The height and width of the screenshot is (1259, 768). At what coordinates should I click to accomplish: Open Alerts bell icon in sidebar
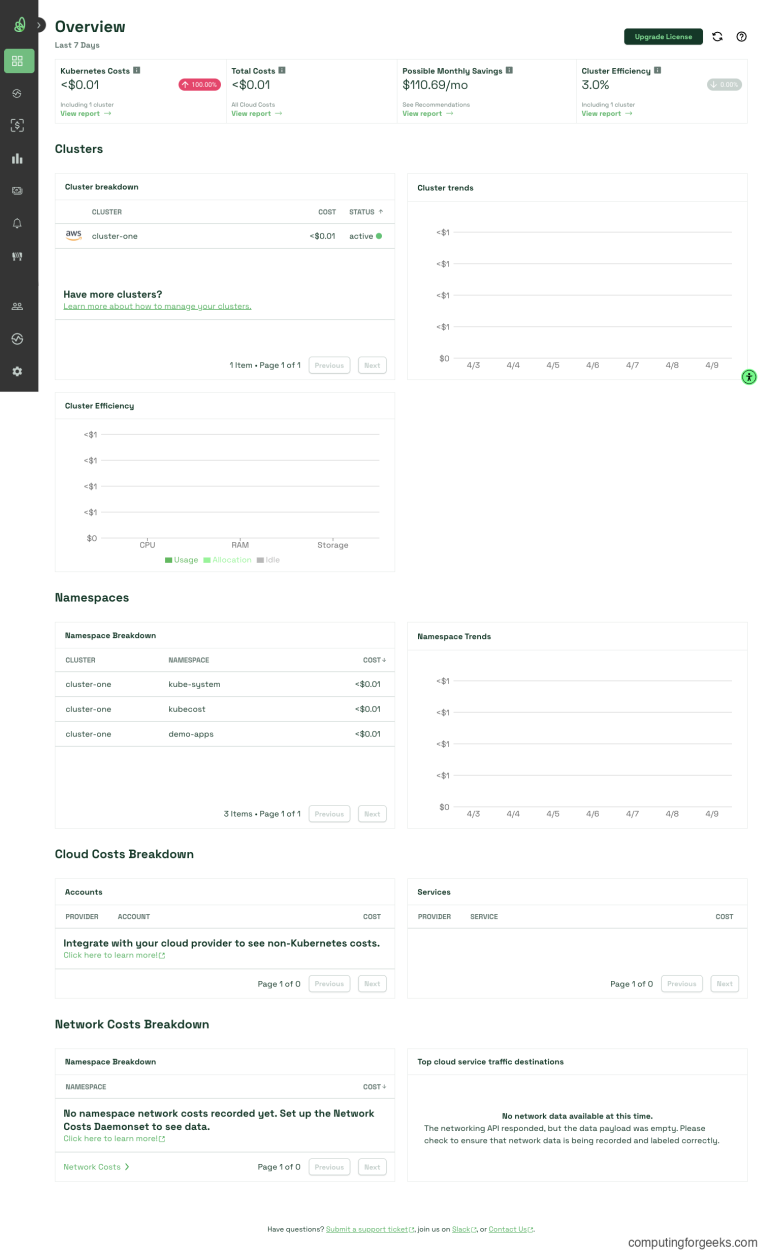pos(18,223)
